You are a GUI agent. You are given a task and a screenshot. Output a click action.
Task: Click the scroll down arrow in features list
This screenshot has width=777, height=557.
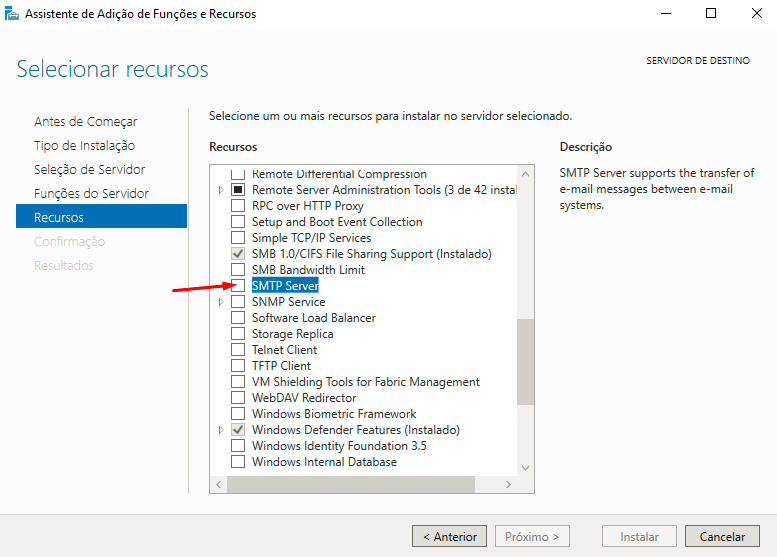525,468
